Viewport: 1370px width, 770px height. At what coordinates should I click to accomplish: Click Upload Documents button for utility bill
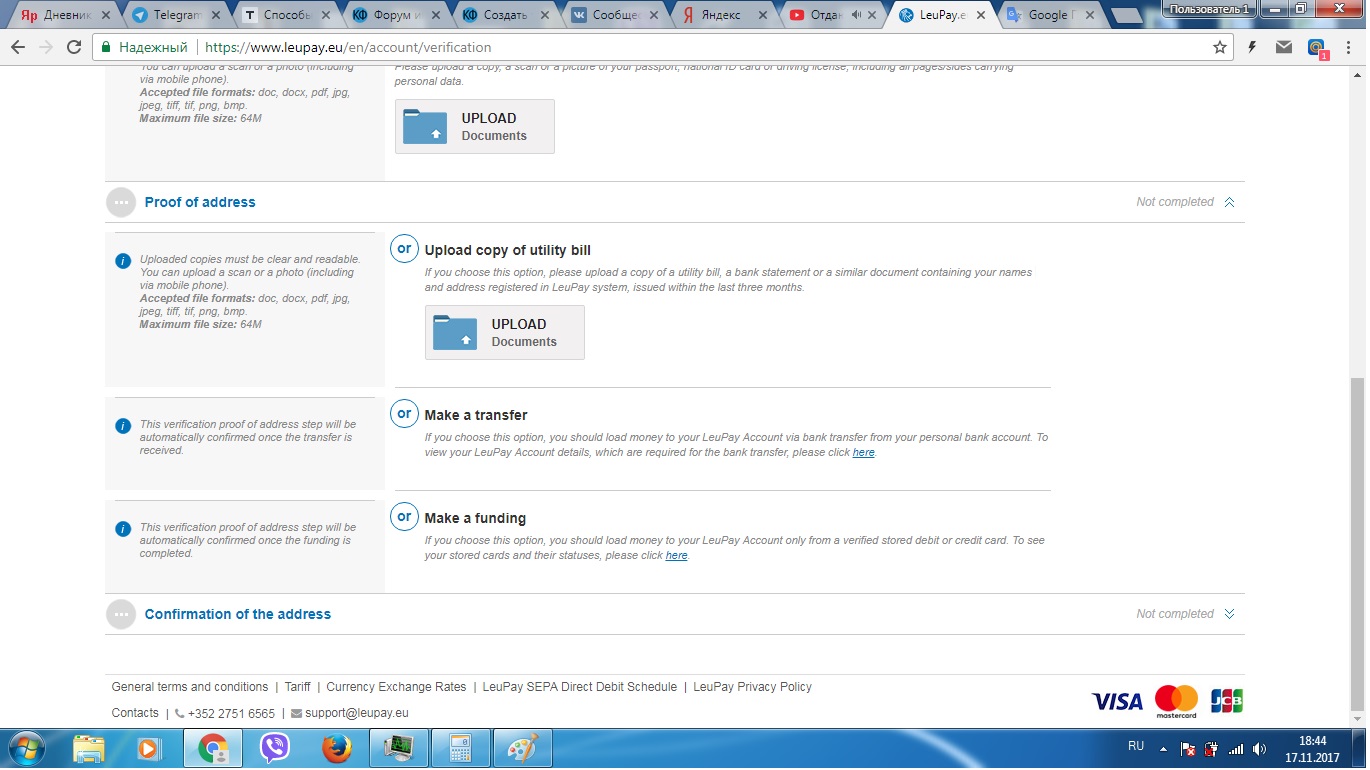click(505, 332)
